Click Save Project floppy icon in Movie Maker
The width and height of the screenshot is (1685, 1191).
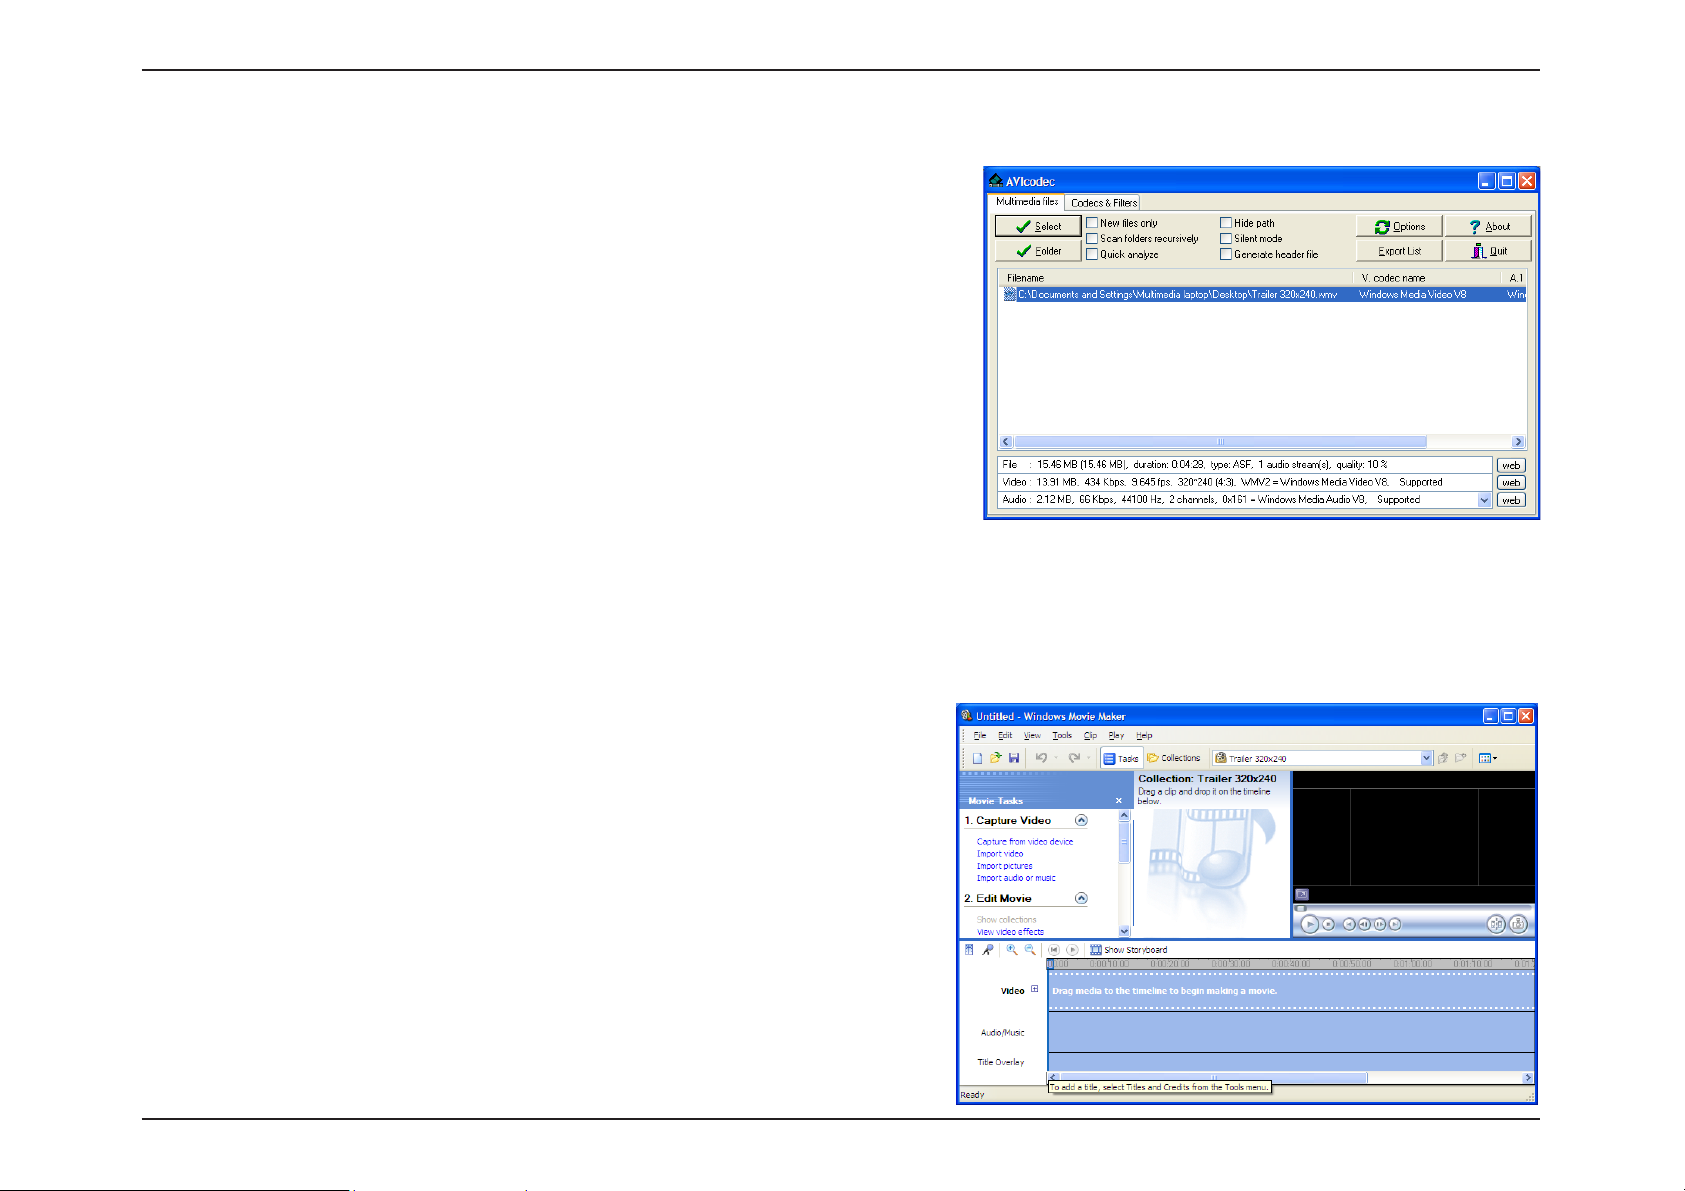[1014, 758]
